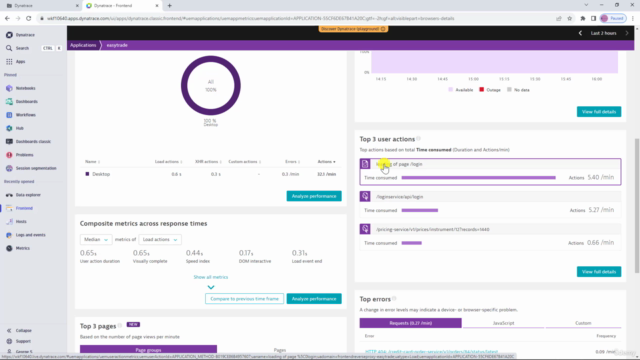Click the pricing-service action icon
Viewport: 640px width, 360px height.
tap(365, 229)
